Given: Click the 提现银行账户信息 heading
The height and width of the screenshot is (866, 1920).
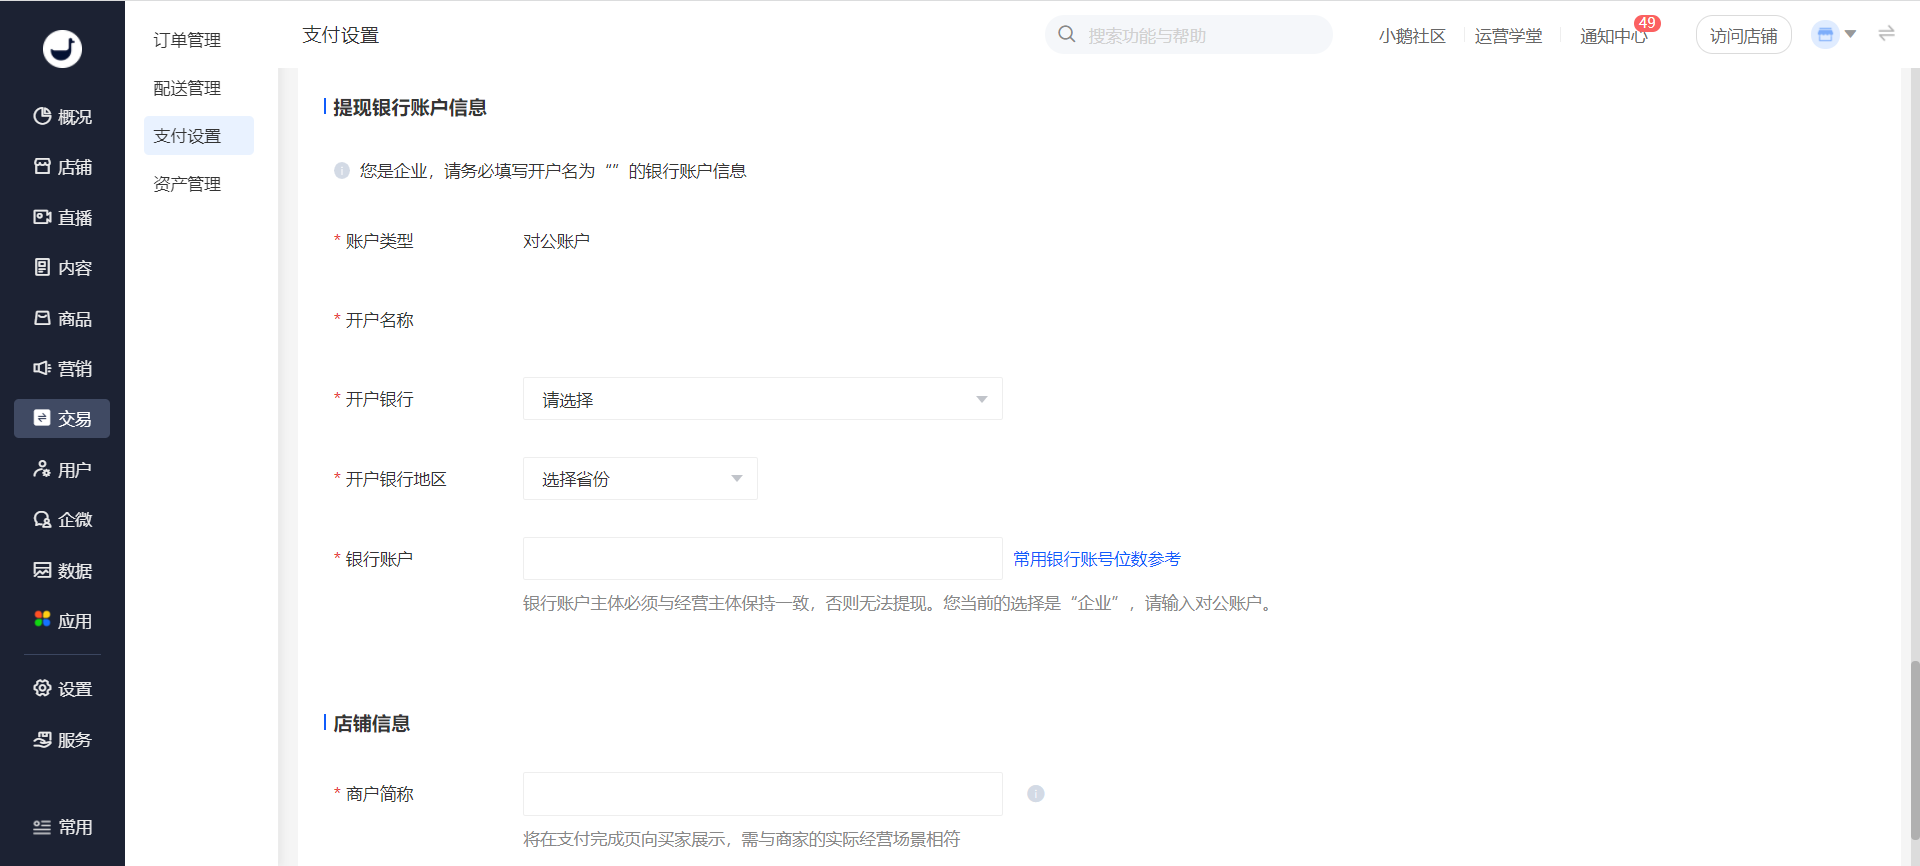Looking at the screenshot, I should tap(410, 107).
